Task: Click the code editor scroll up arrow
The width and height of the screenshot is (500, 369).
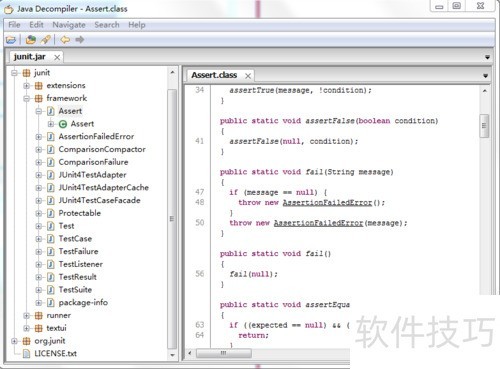Action: (x=484, y=90)
